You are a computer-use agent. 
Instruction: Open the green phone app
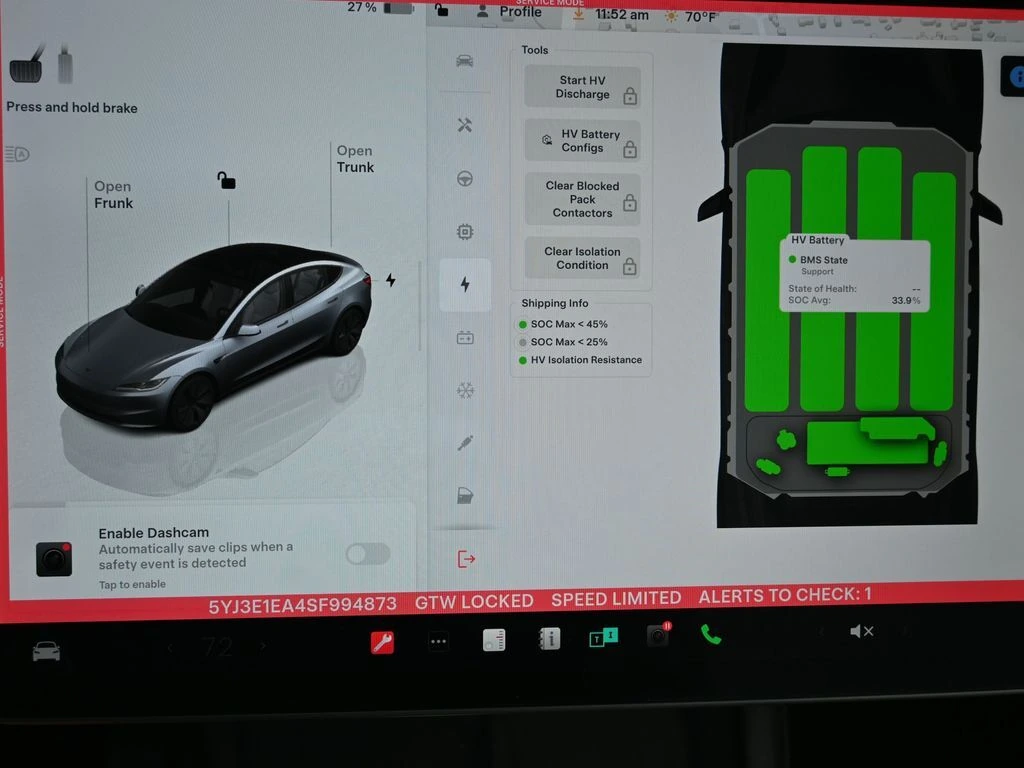tap(711, 634)
